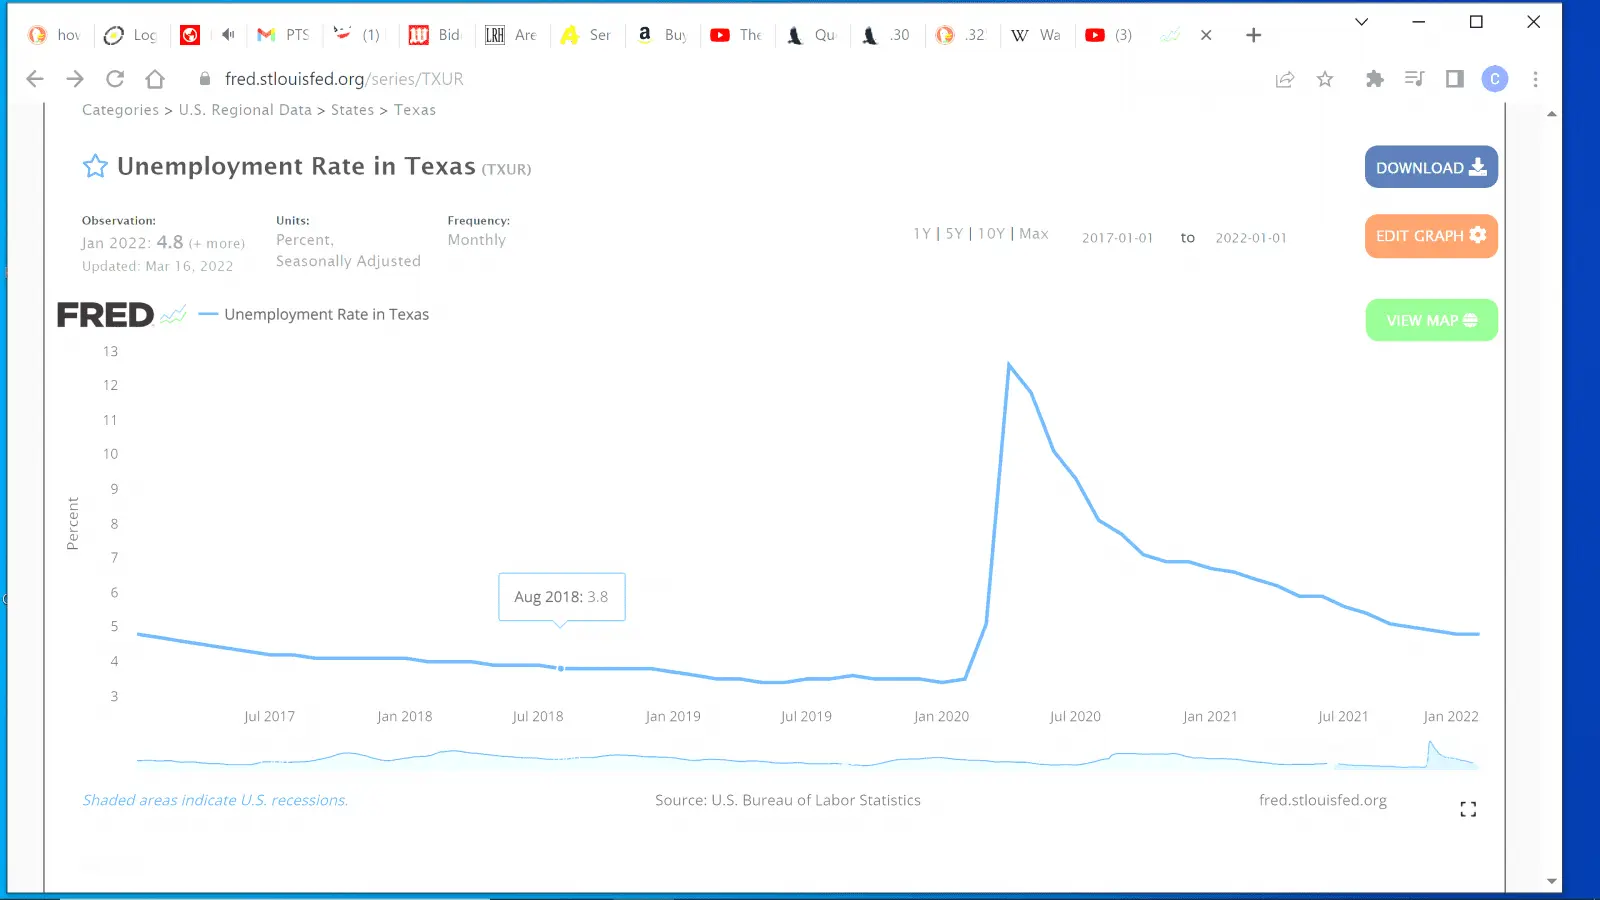This screenshot has height=900, width=1600.
Task: Click the browser extensions puzzle icon
Action: point(1374,79)
